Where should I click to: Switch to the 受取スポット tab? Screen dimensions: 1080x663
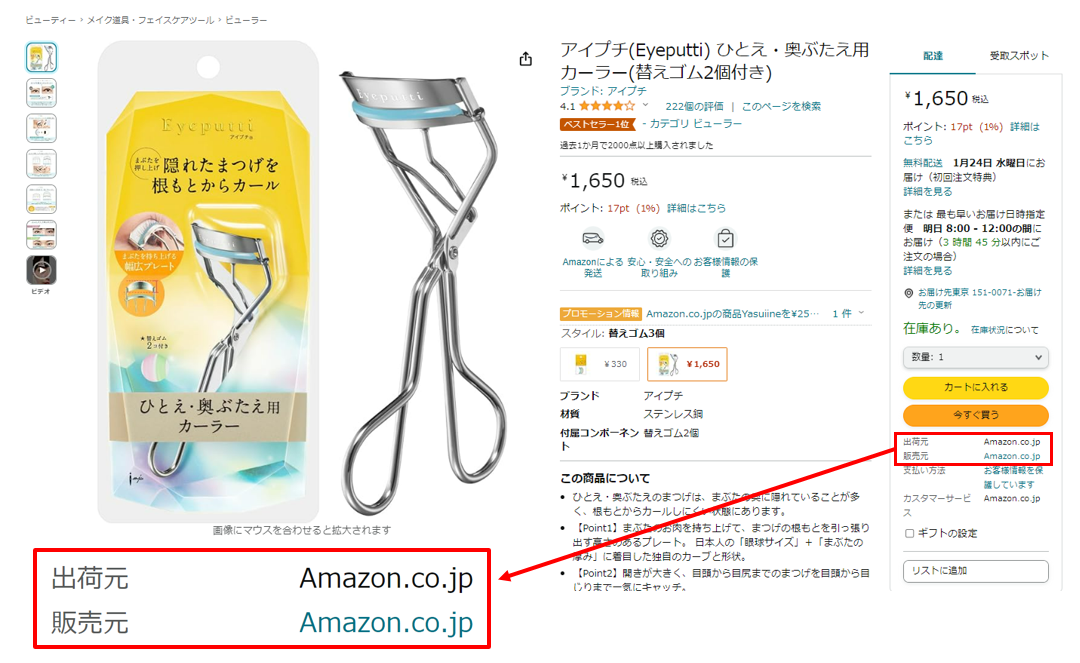pos(1019,56)
